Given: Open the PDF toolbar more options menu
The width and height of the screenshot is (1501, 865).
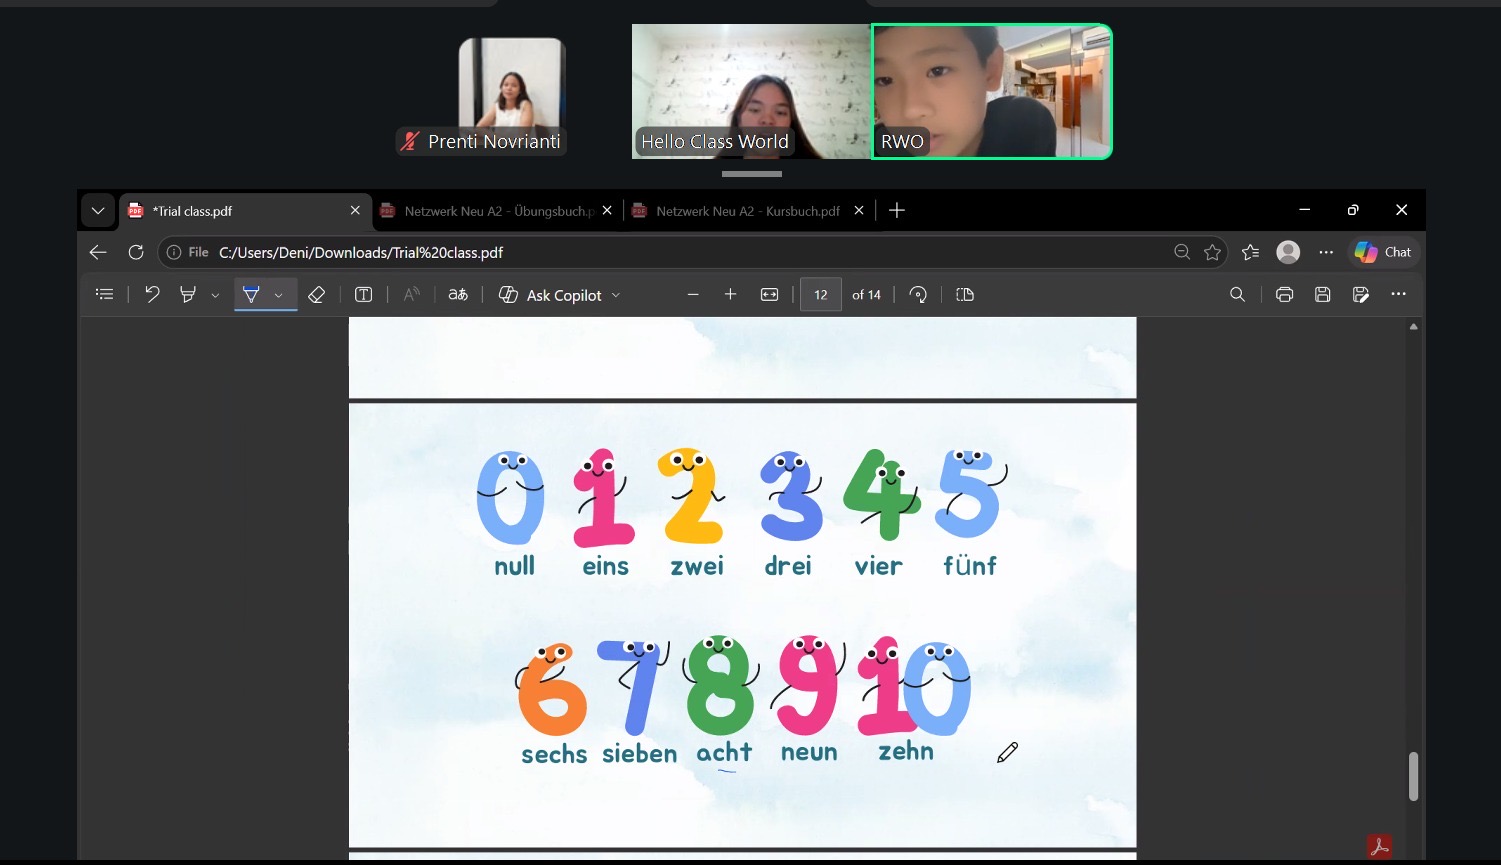Looking at the screenshot, I should (x=1399, y=295).
